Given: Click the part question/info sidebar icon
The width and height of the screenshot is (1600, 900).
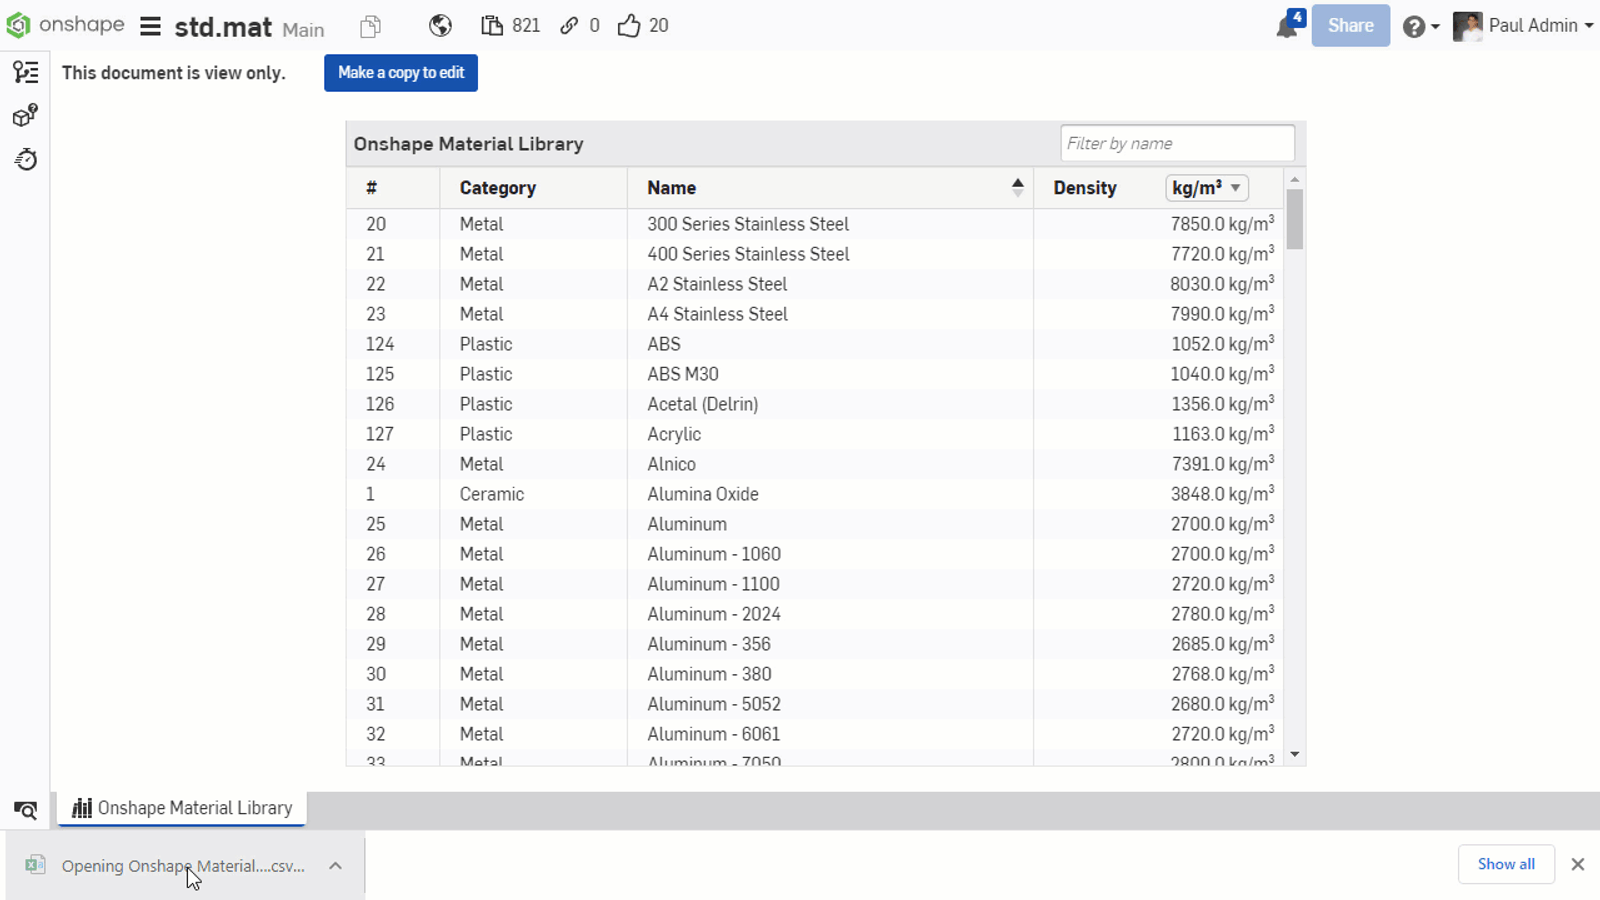Looking at the screenshot, I should coord(25,115).
